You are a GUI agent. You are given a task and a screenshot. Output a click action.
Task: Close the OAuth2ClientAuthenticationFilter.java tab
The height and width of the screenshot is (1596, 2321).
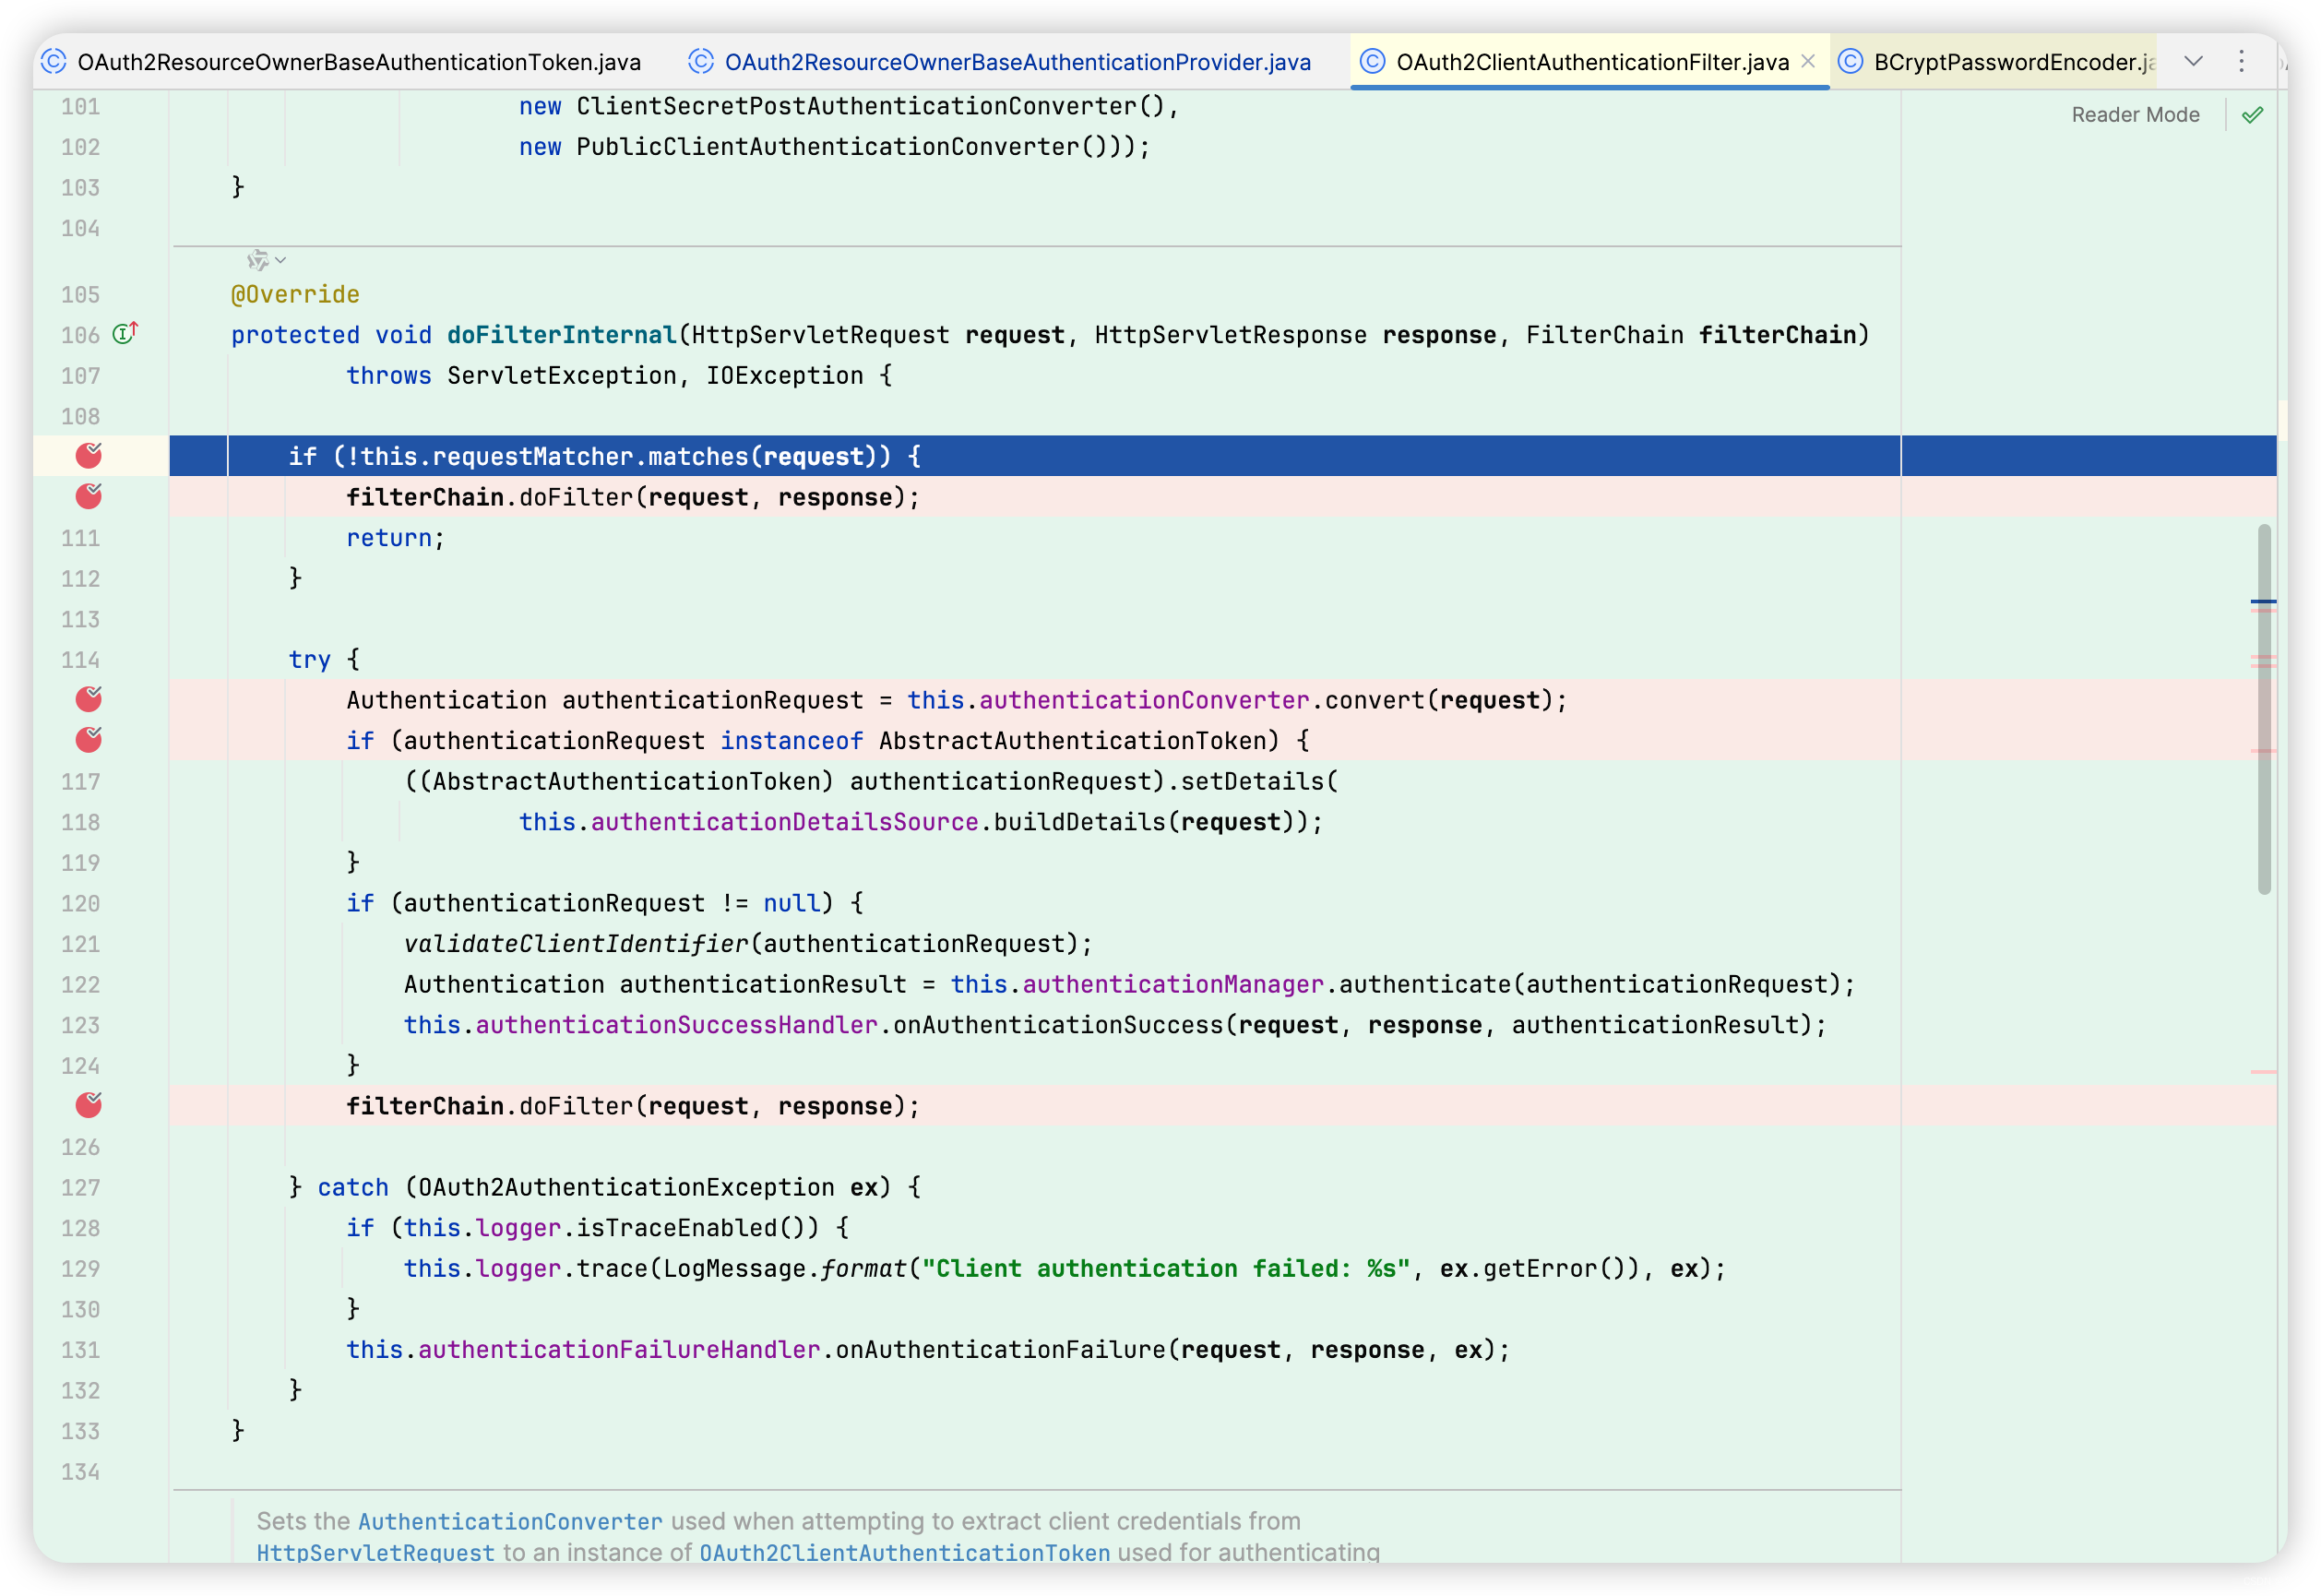[1808, 62]
